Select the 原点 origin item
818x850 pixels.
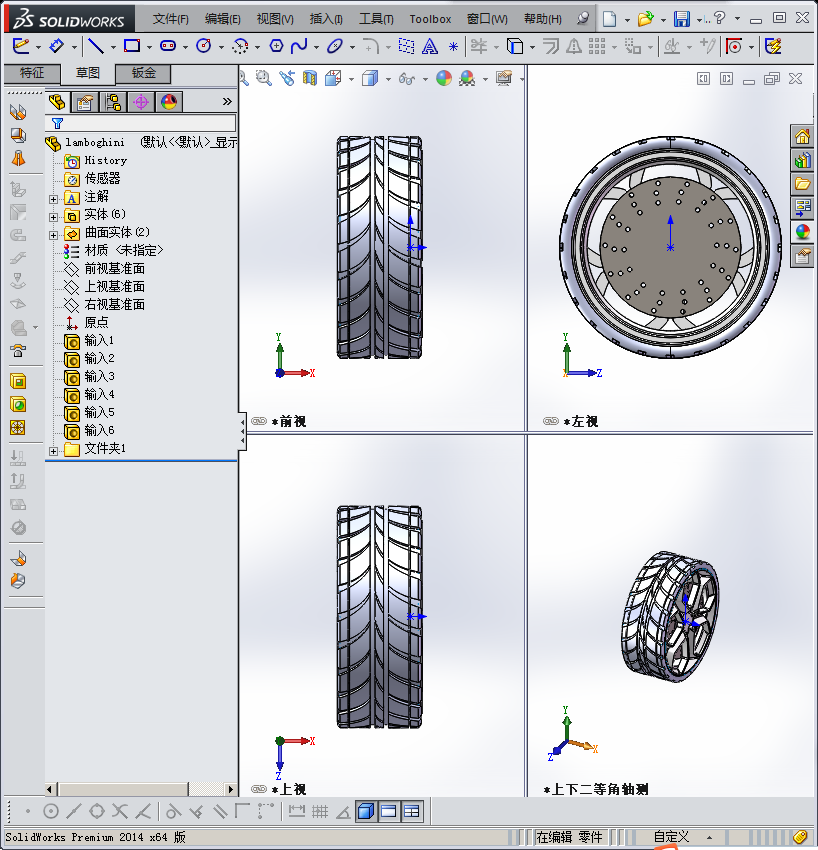pos(87,323)
